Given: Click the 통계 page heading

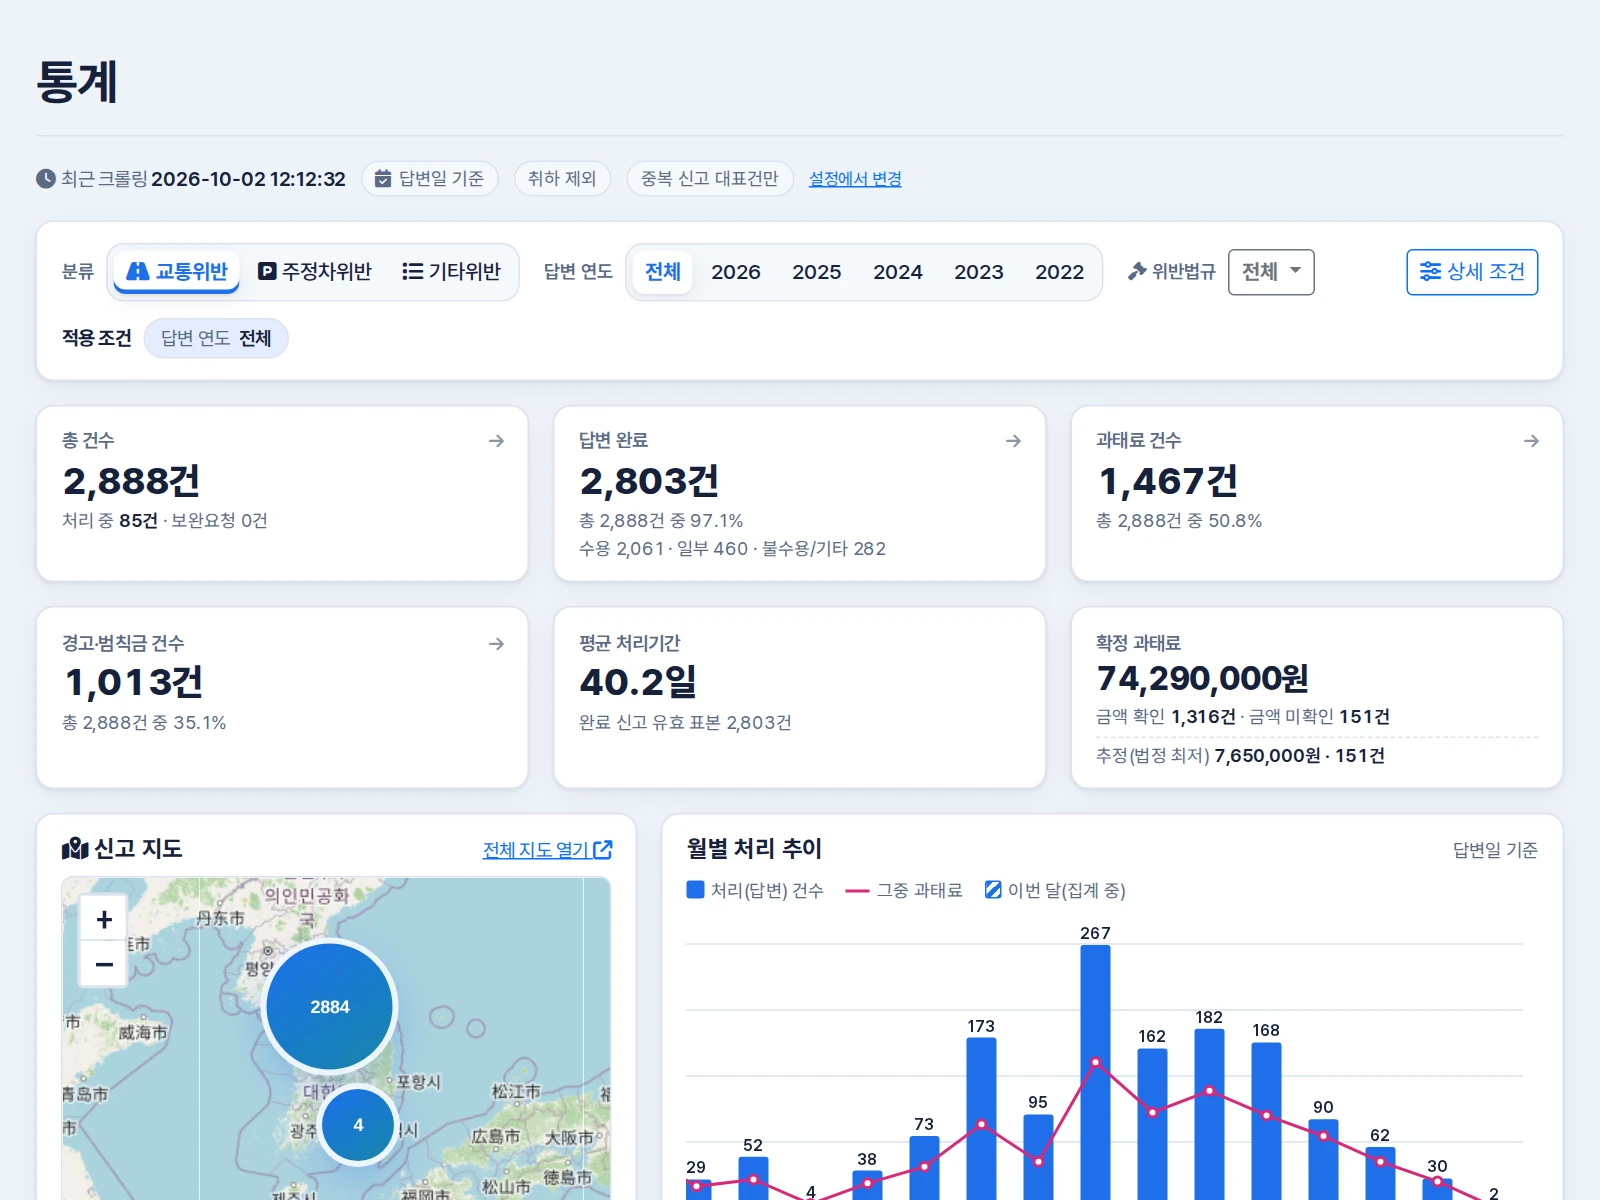Looking at the screenshot, I should [x=77, y=82].
